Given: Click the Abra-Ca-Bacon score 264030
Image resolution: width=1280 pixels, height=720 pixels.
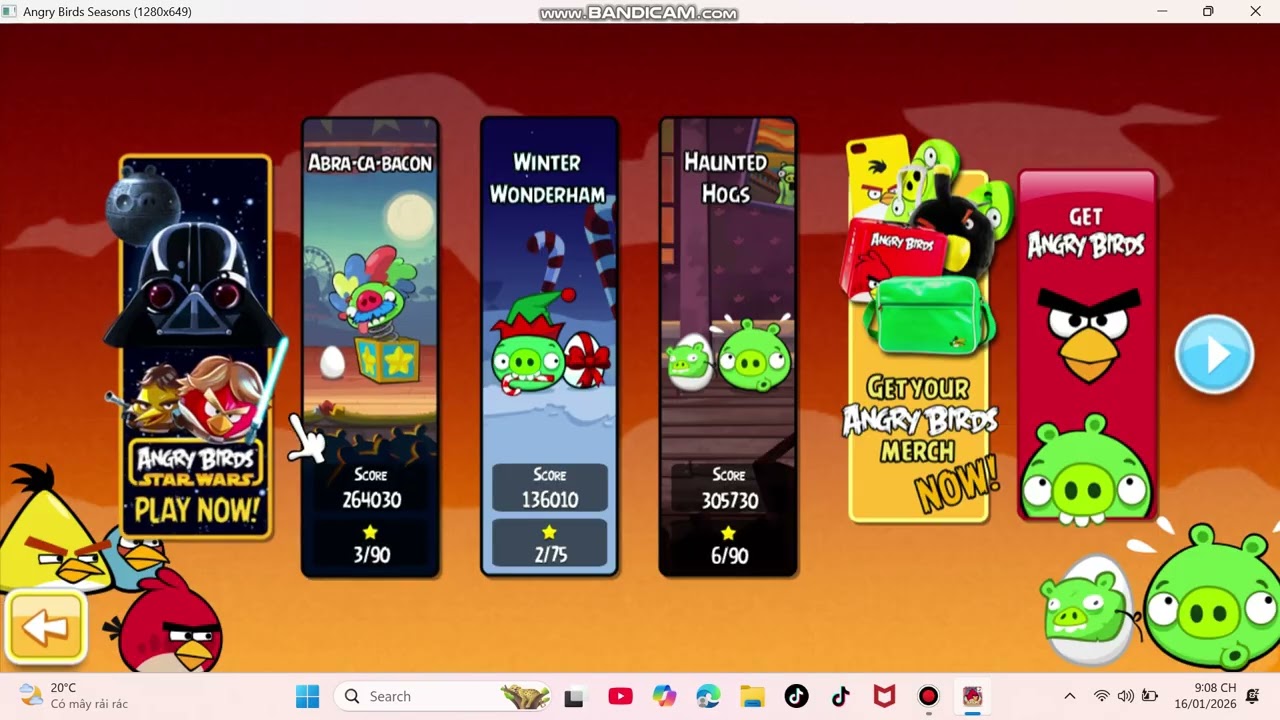Looking at the screenshot, I should [x=371, y=499].
